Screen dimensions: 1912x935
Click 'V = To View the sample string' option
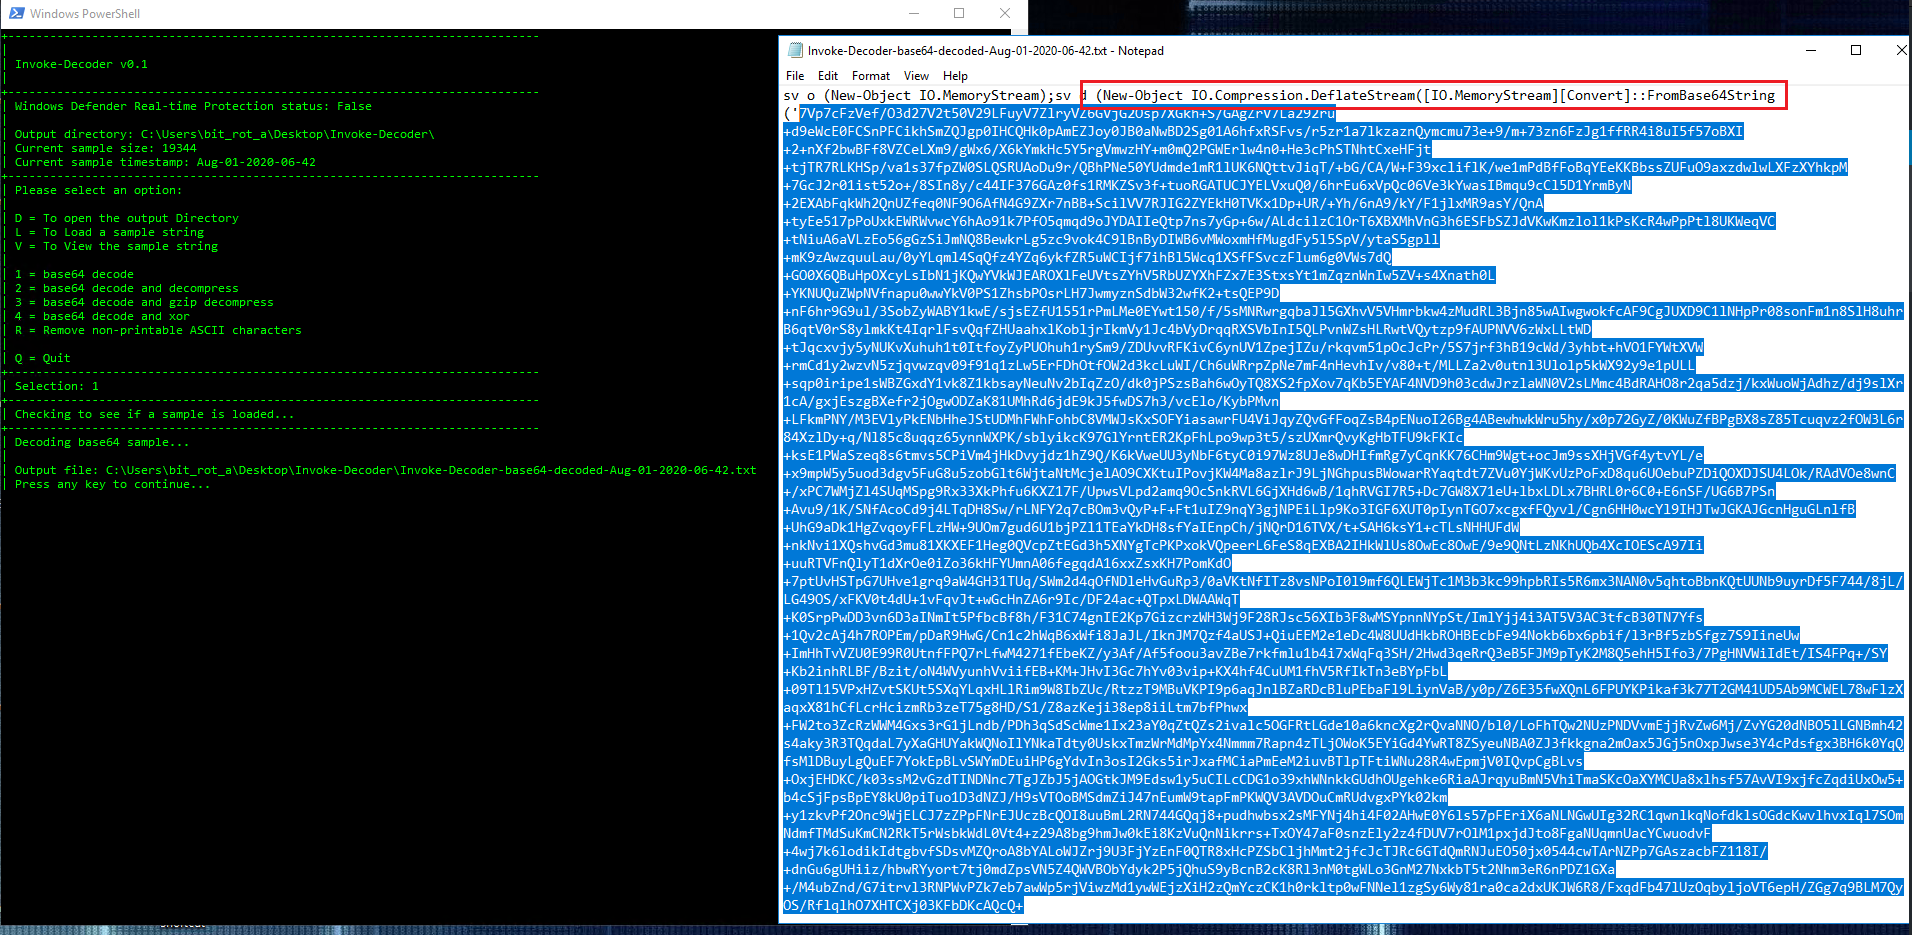(116, 246)
